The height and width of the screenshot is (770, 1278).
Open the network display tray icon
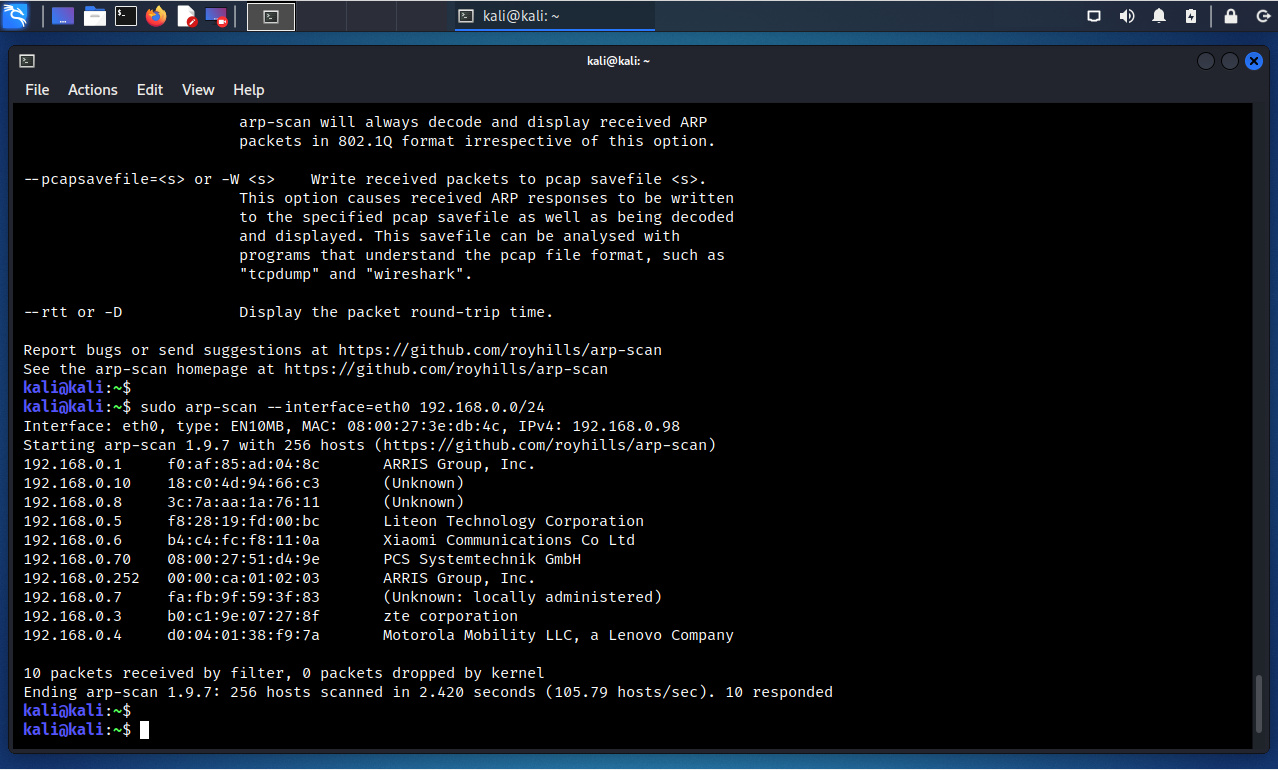pyautogui.click(x=1094, y=16)
